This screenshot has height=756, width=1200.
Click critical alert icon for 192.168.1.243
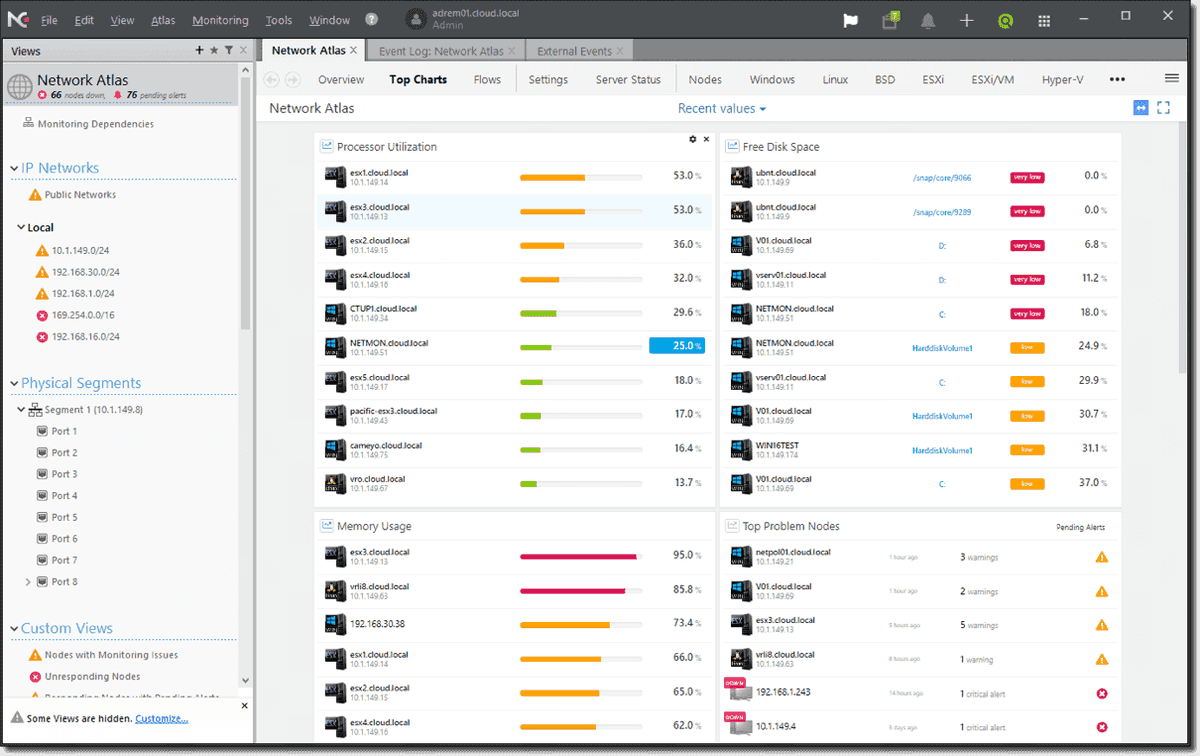1102,693
